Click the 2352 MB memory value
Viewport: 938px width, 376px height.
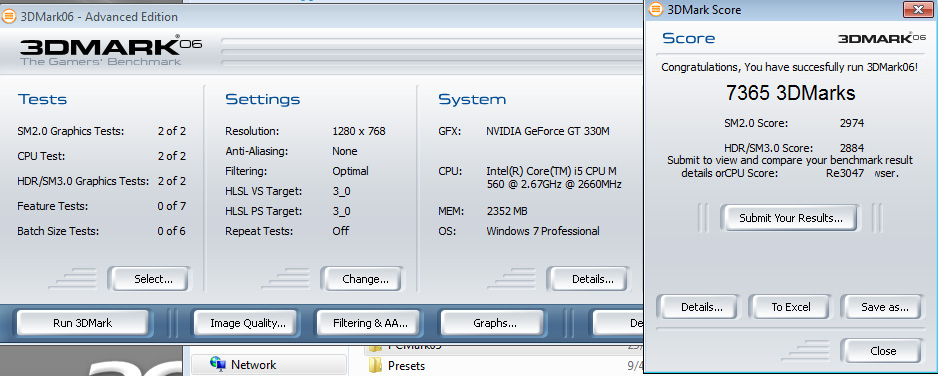[x=507, y=211]
